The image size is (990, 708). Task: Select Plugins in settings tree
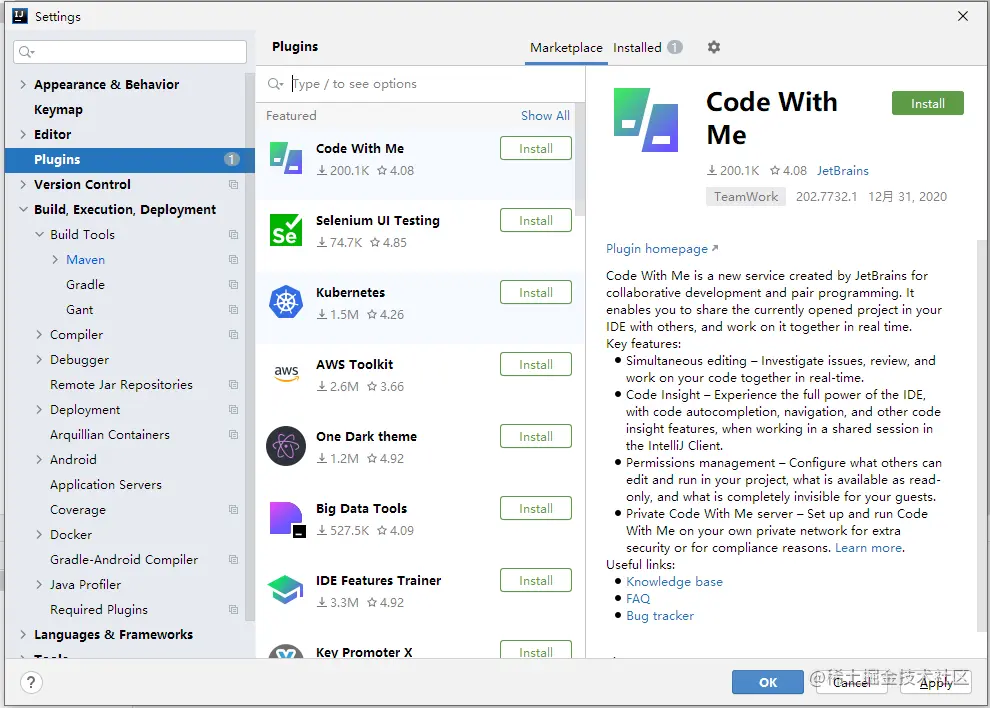pos(129,159)
